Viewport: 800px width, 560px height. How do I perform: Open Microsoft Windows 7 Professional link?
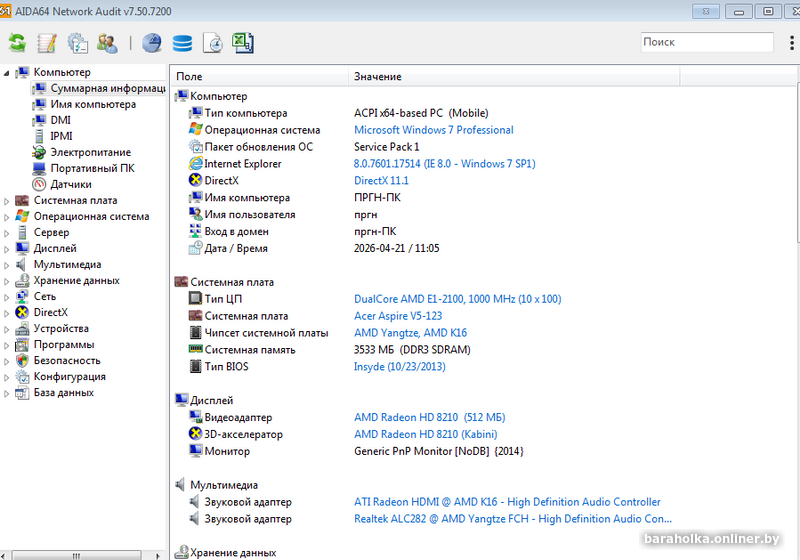click(x=434, y=130)
